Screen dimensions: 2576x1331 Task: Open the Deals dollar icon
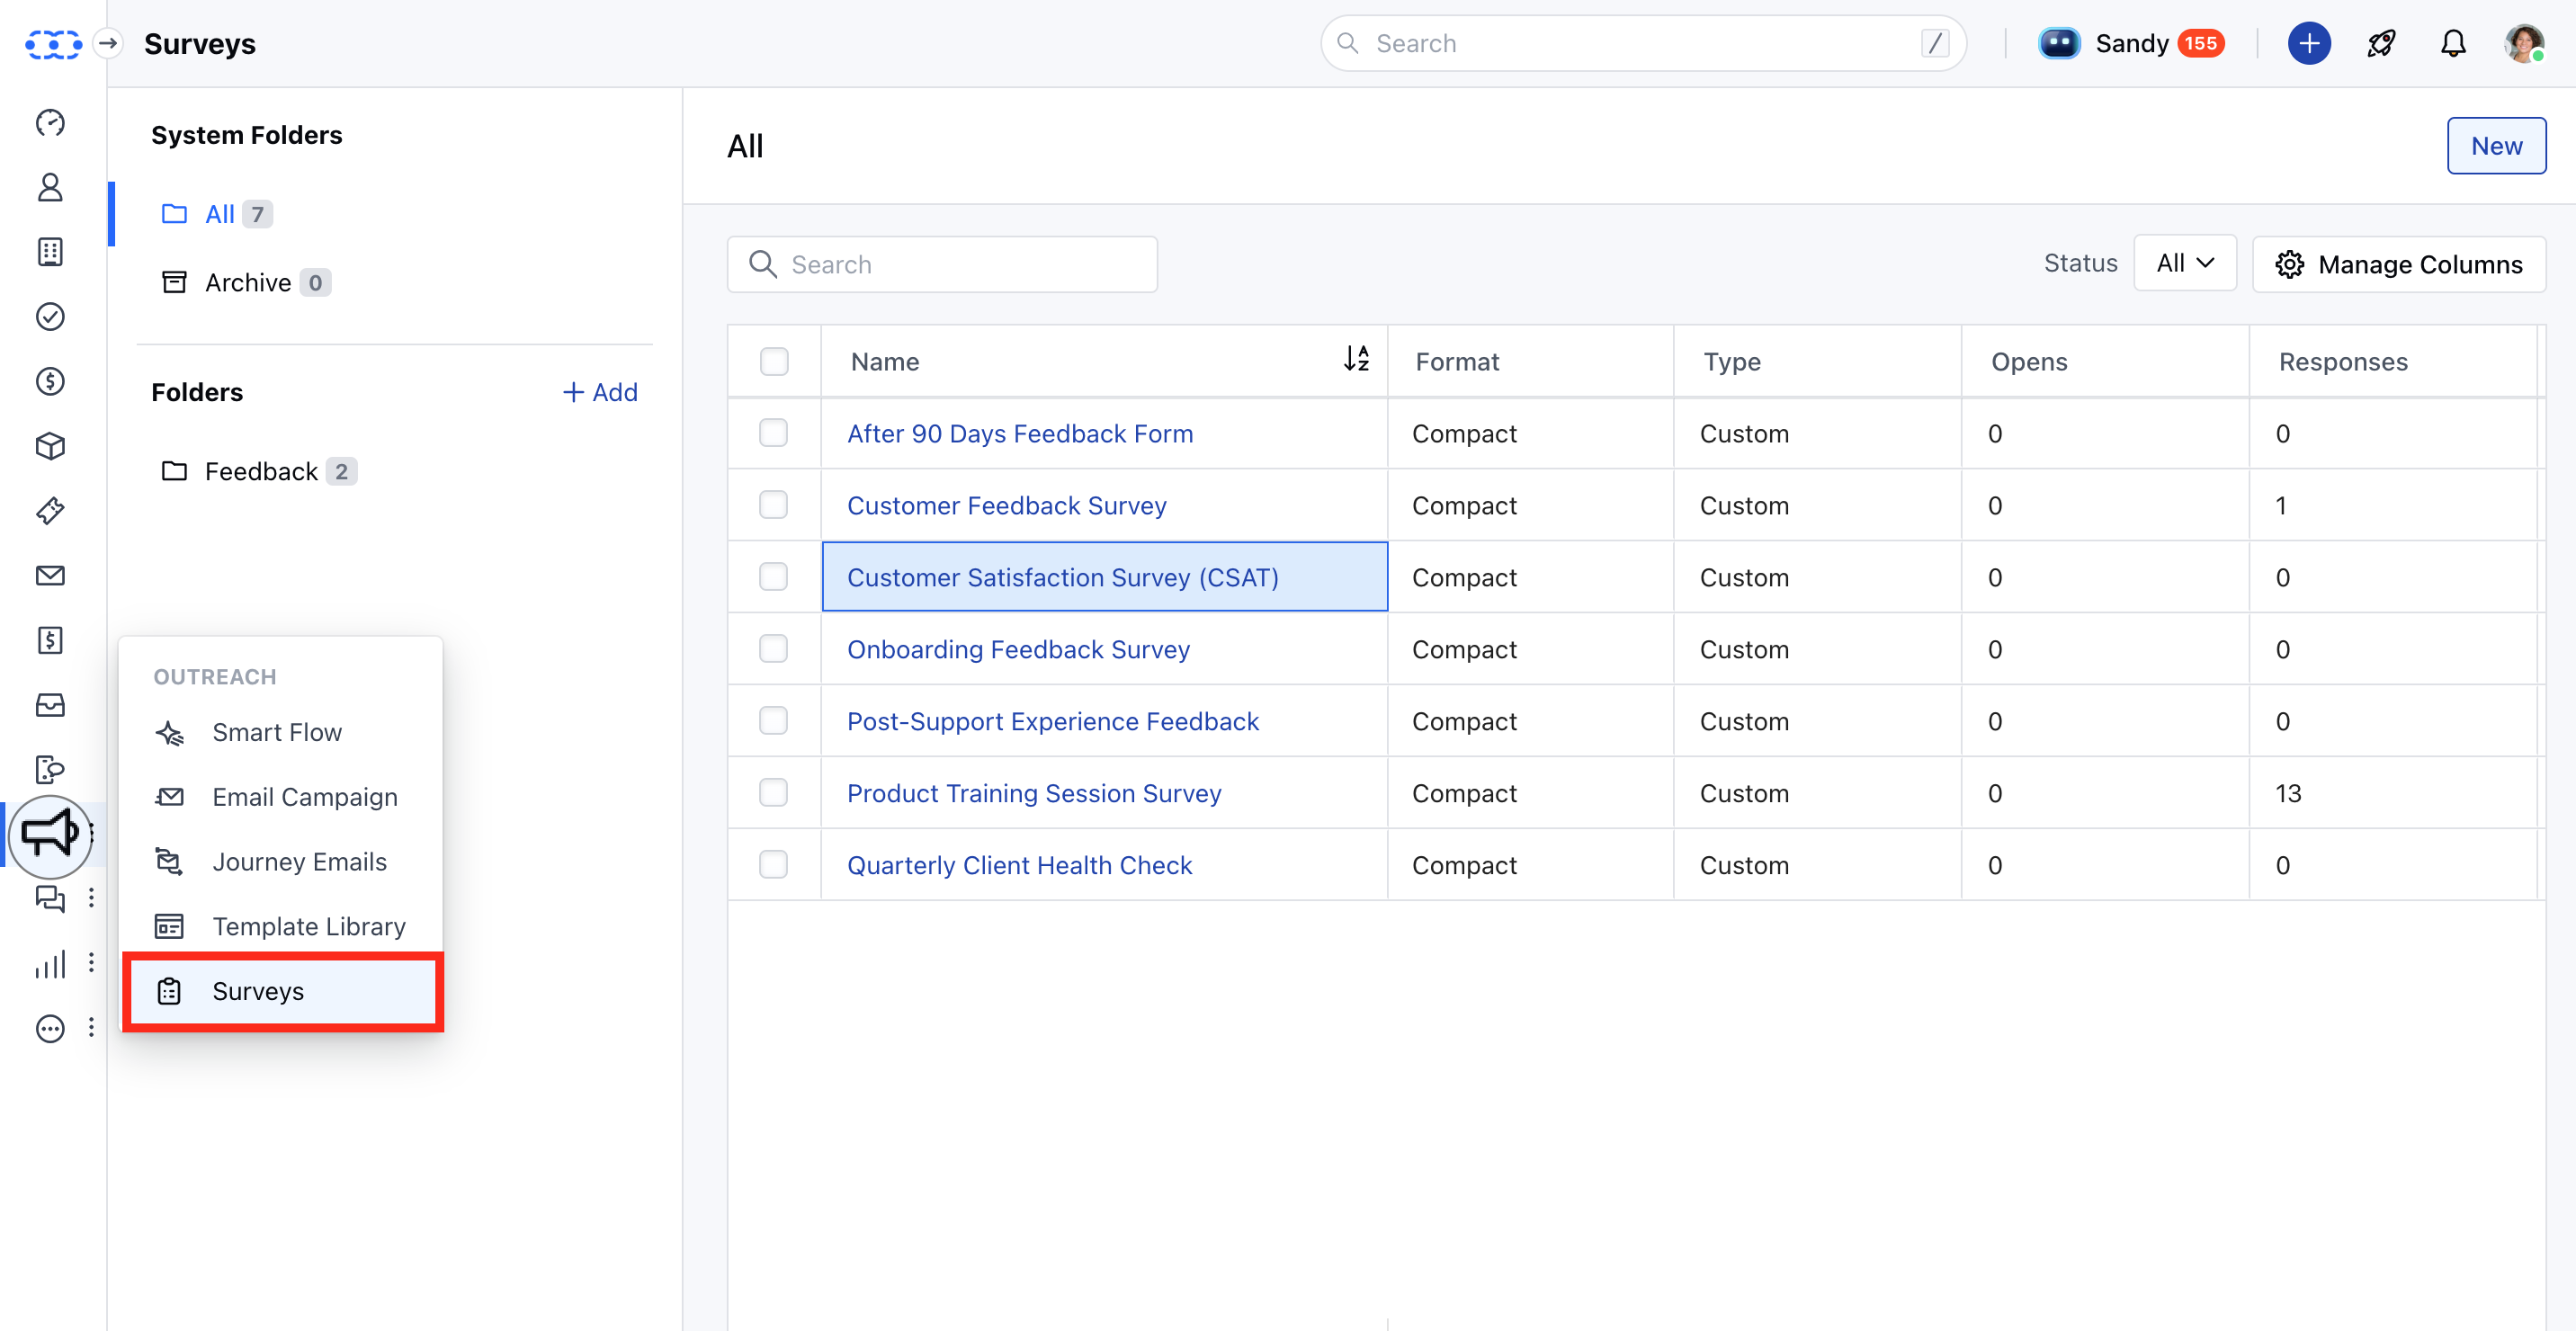(x=50, y=381)
